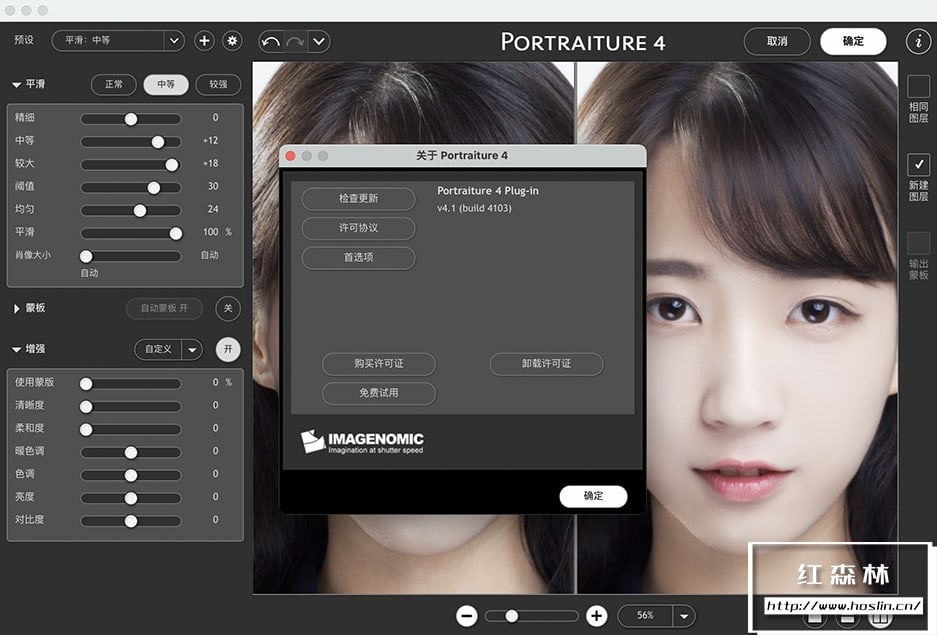Click the 阈值 slider handle
This screenshot has width=937, height=635.
pos(154,187)
